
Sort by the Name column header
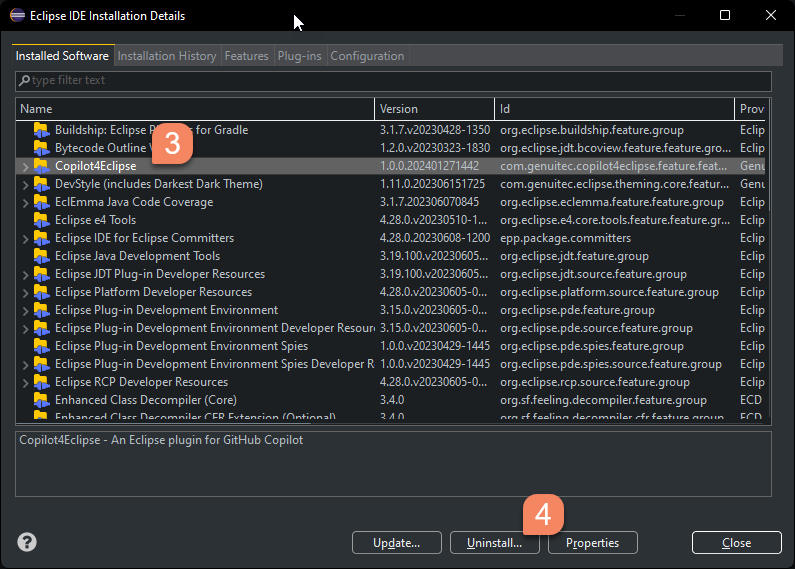pos(195,109)
